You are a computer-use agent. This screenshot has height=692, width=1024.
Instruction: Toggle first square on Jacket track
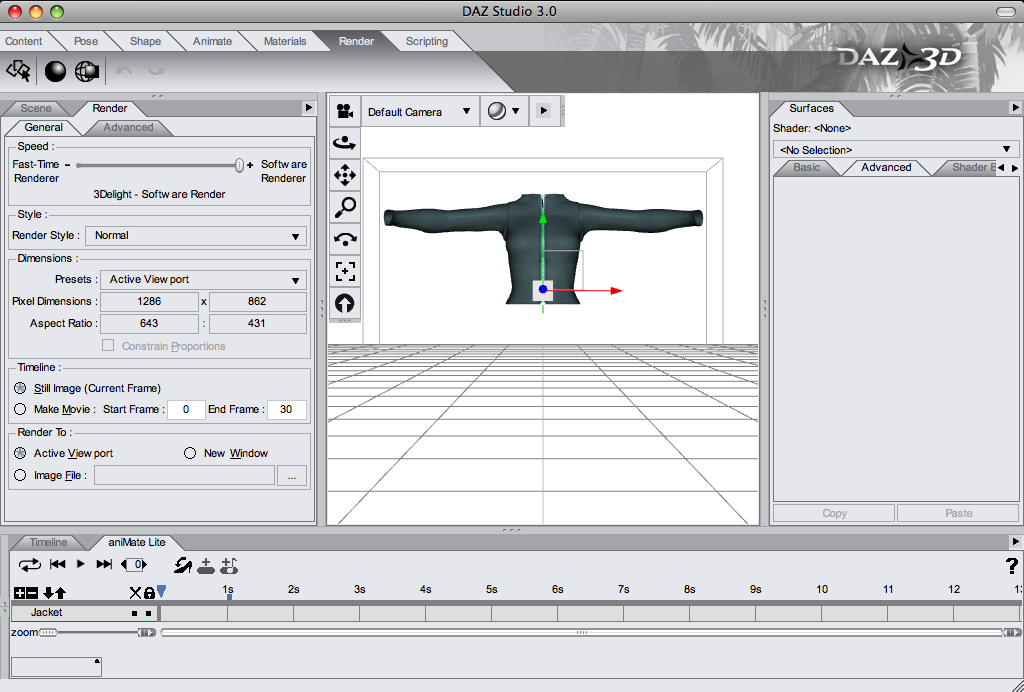click(x=134, y=613)
